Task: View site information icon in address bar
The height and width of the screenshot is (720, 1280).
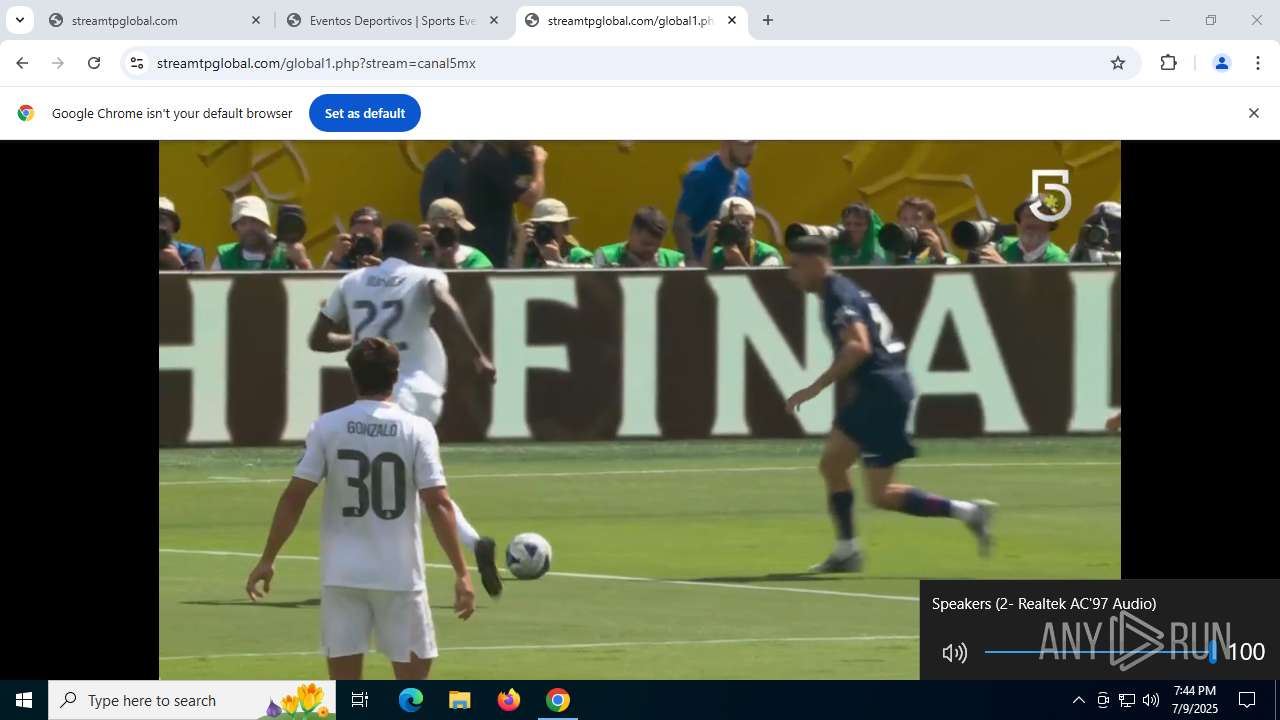Action: (x=137, y=63)
